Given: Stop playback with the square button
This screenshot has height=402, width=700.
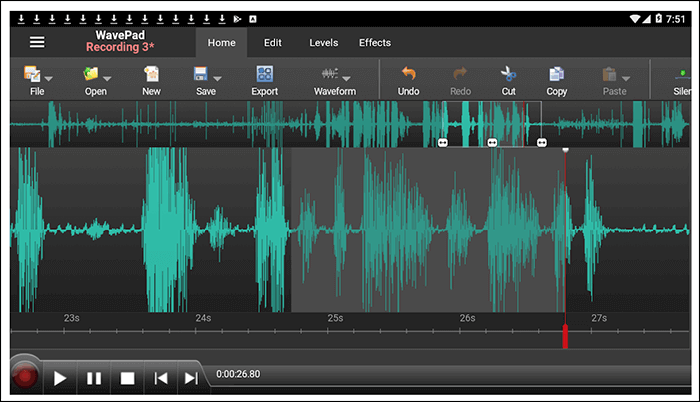Looking at the screenshot, I should click(127, 378).
